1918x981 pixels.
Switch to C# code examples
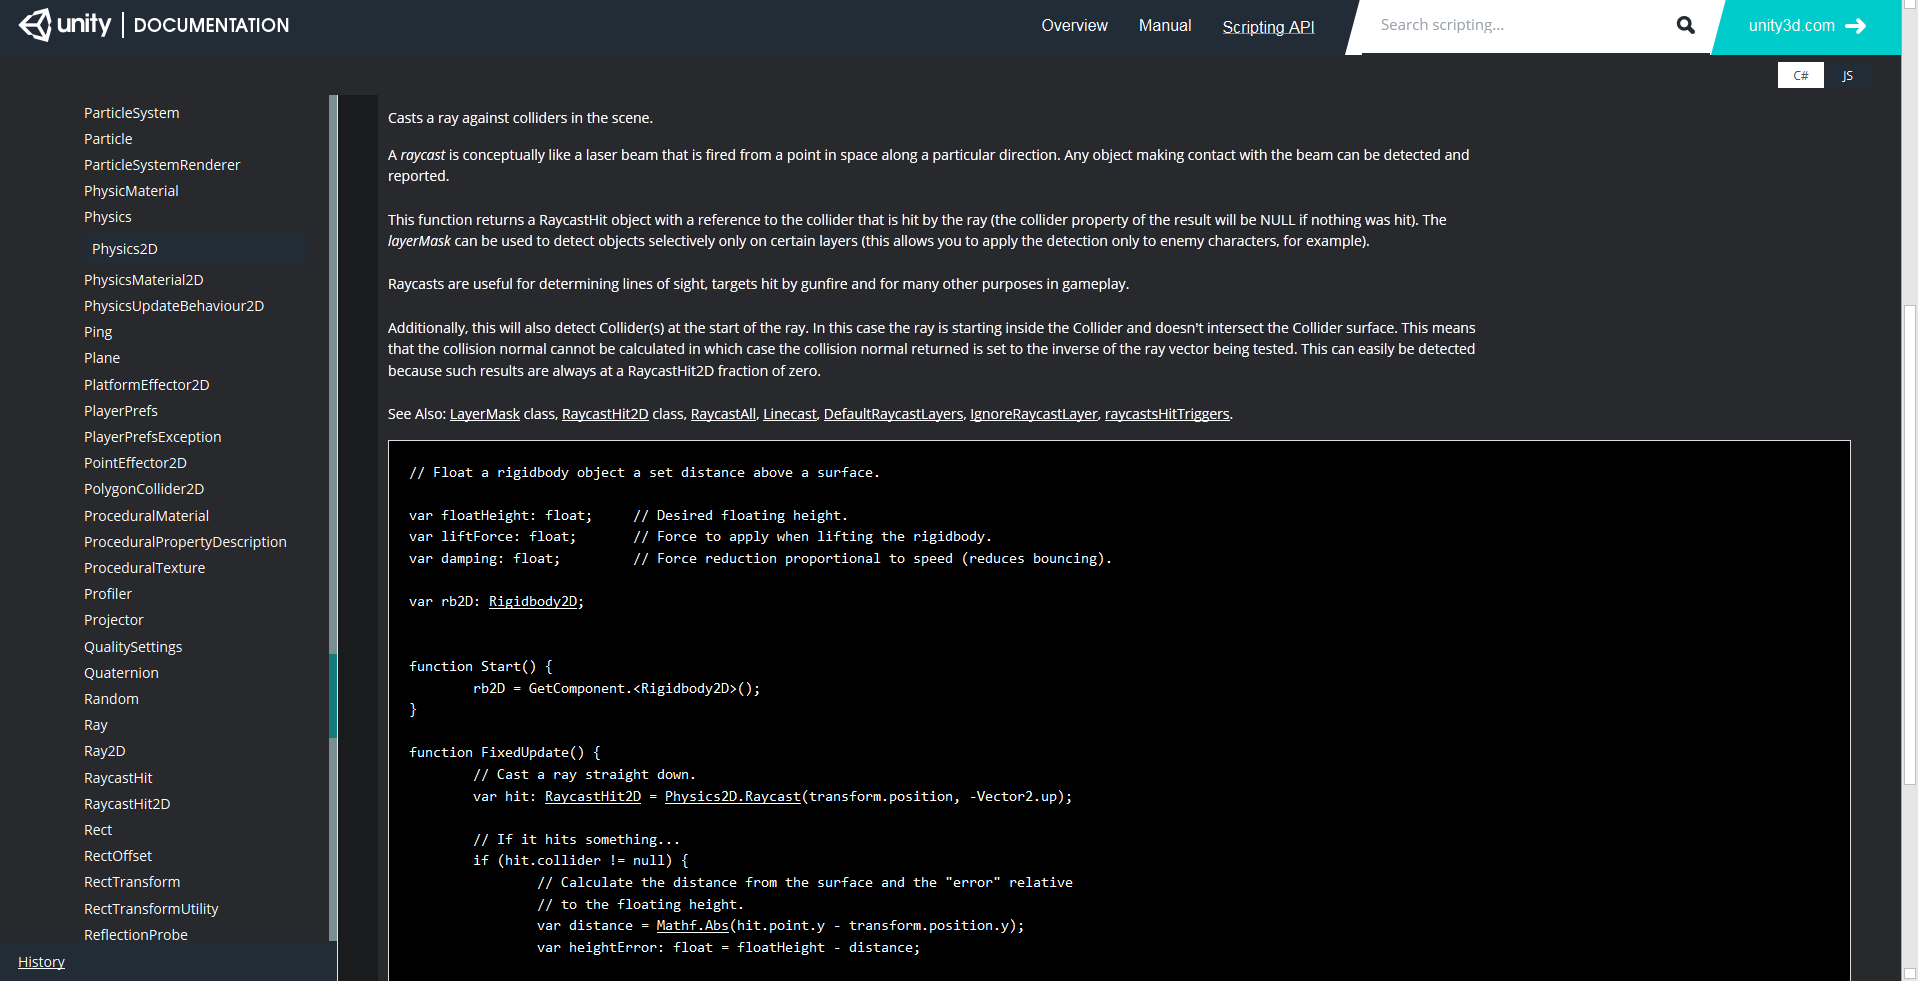click(x=1799, y=75)
